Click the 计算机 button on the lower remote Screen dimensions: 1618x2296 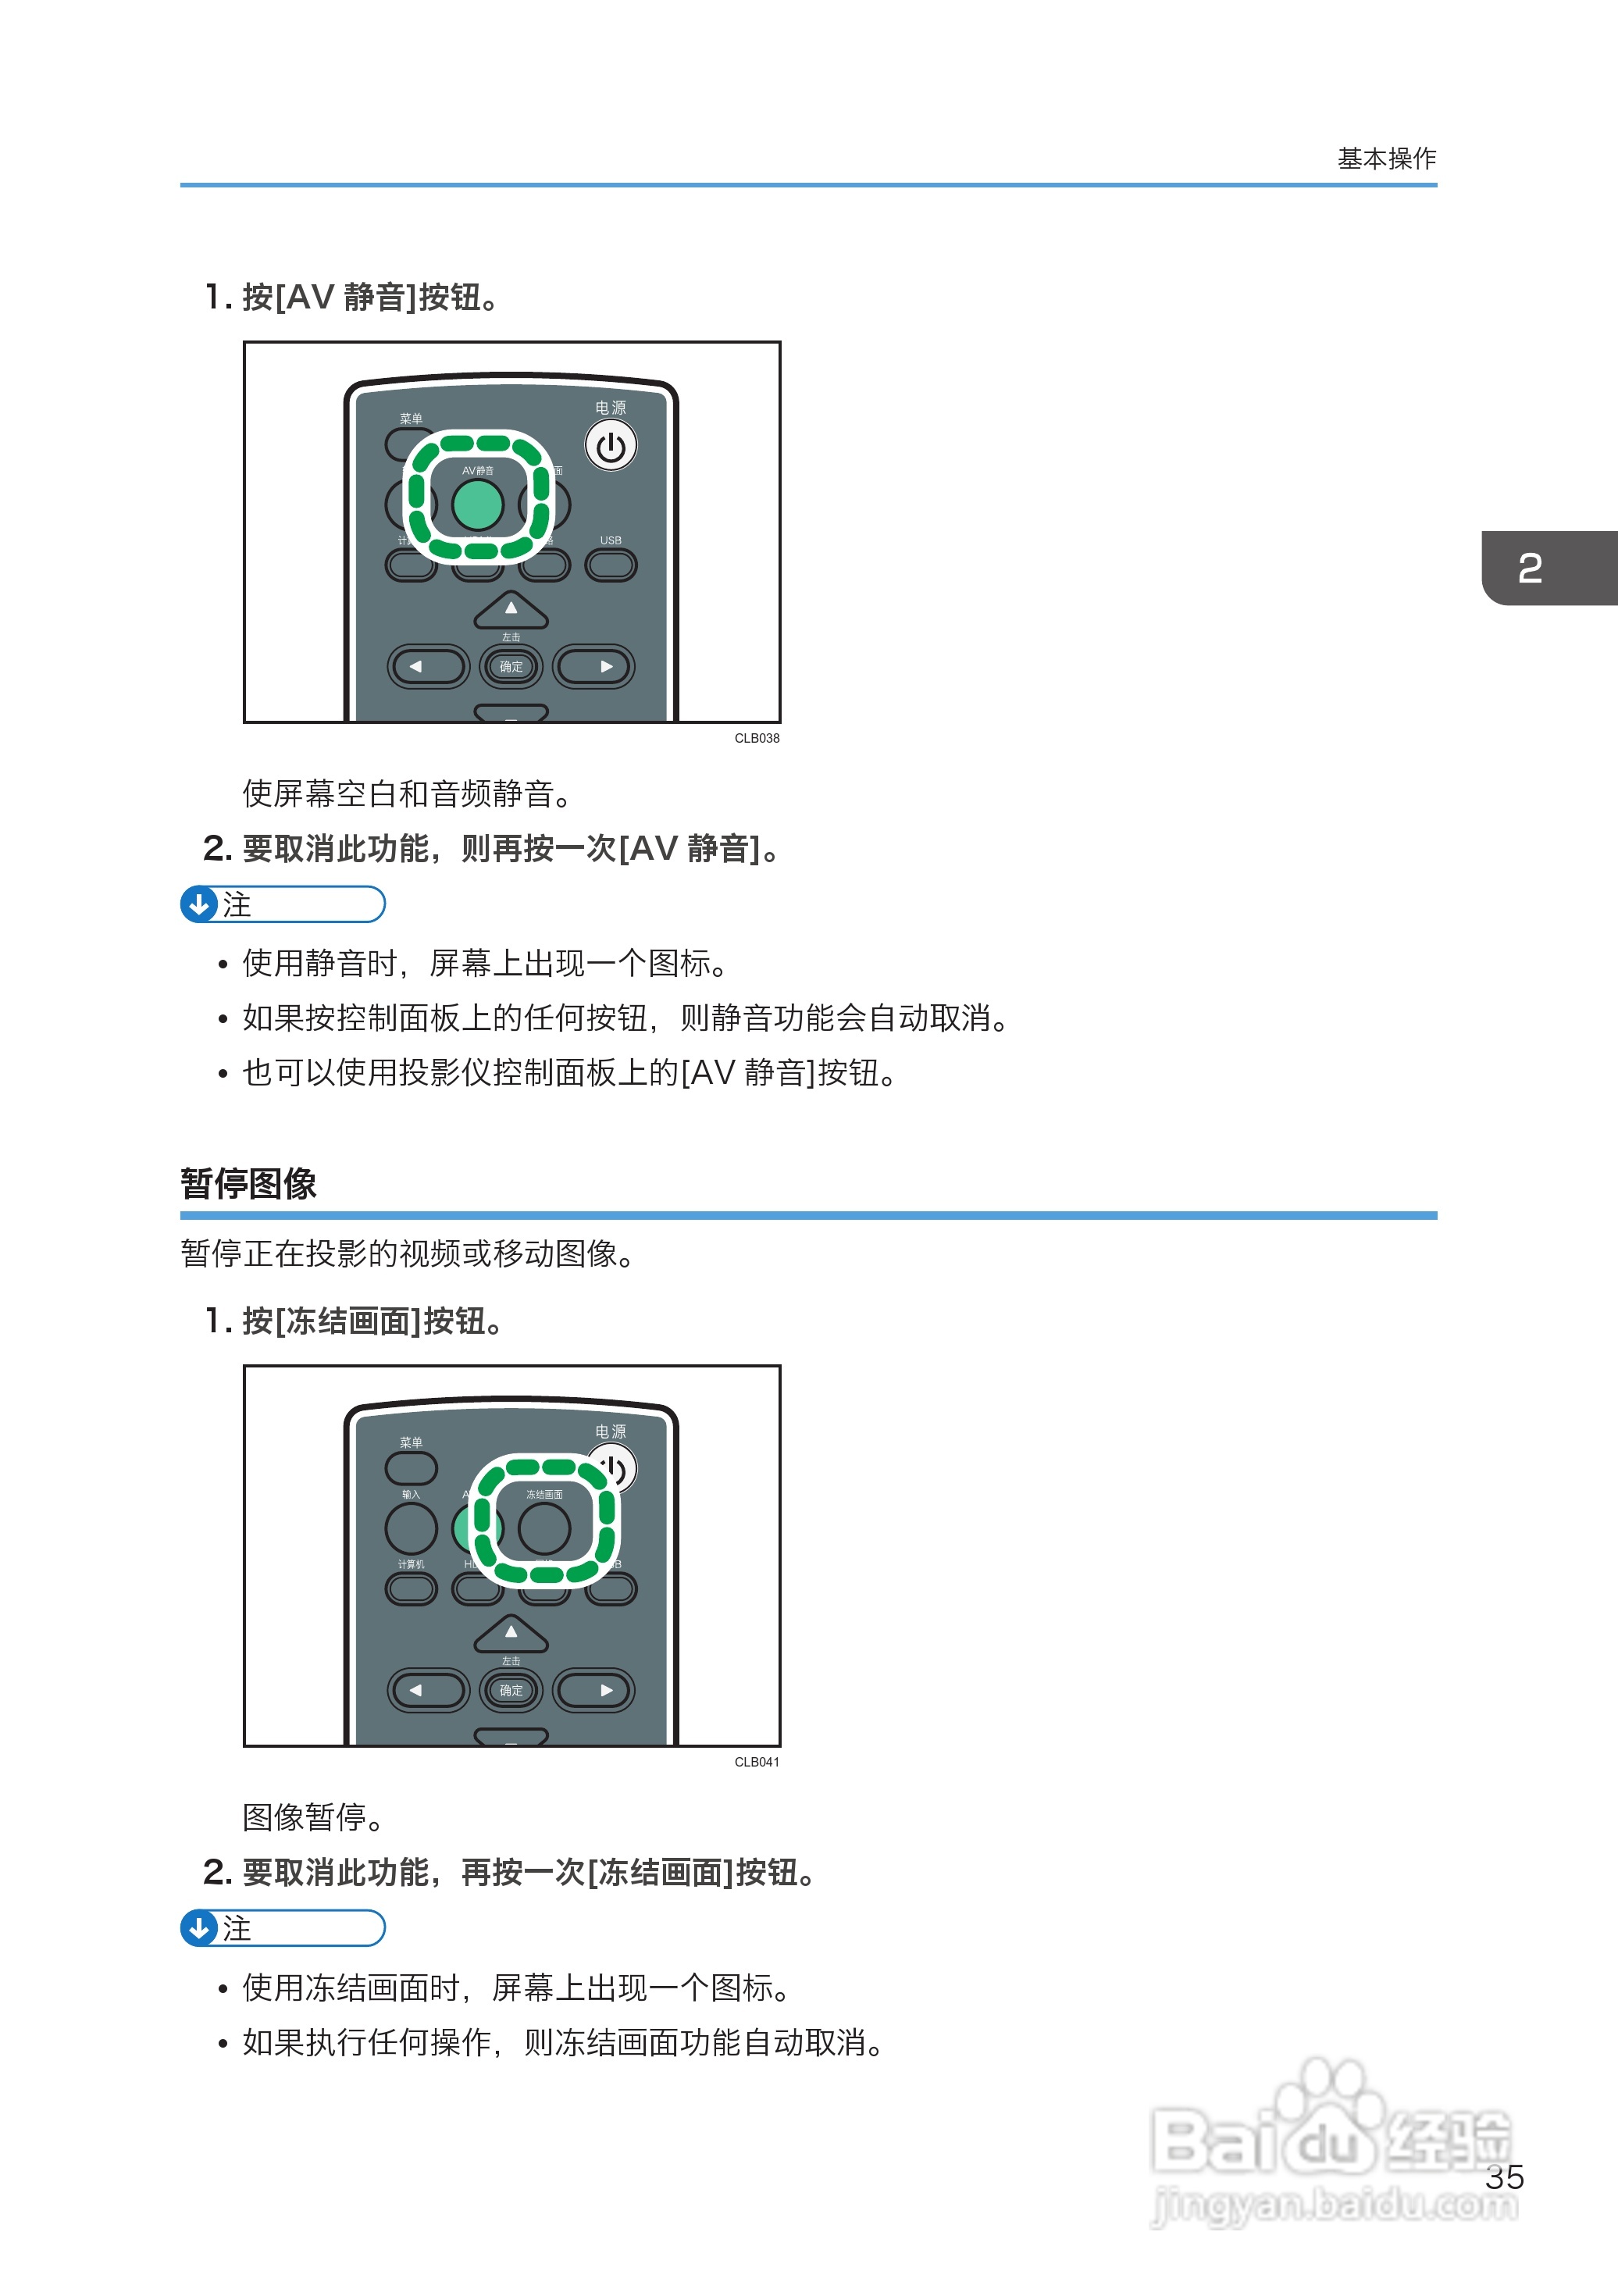(411, 1588)
